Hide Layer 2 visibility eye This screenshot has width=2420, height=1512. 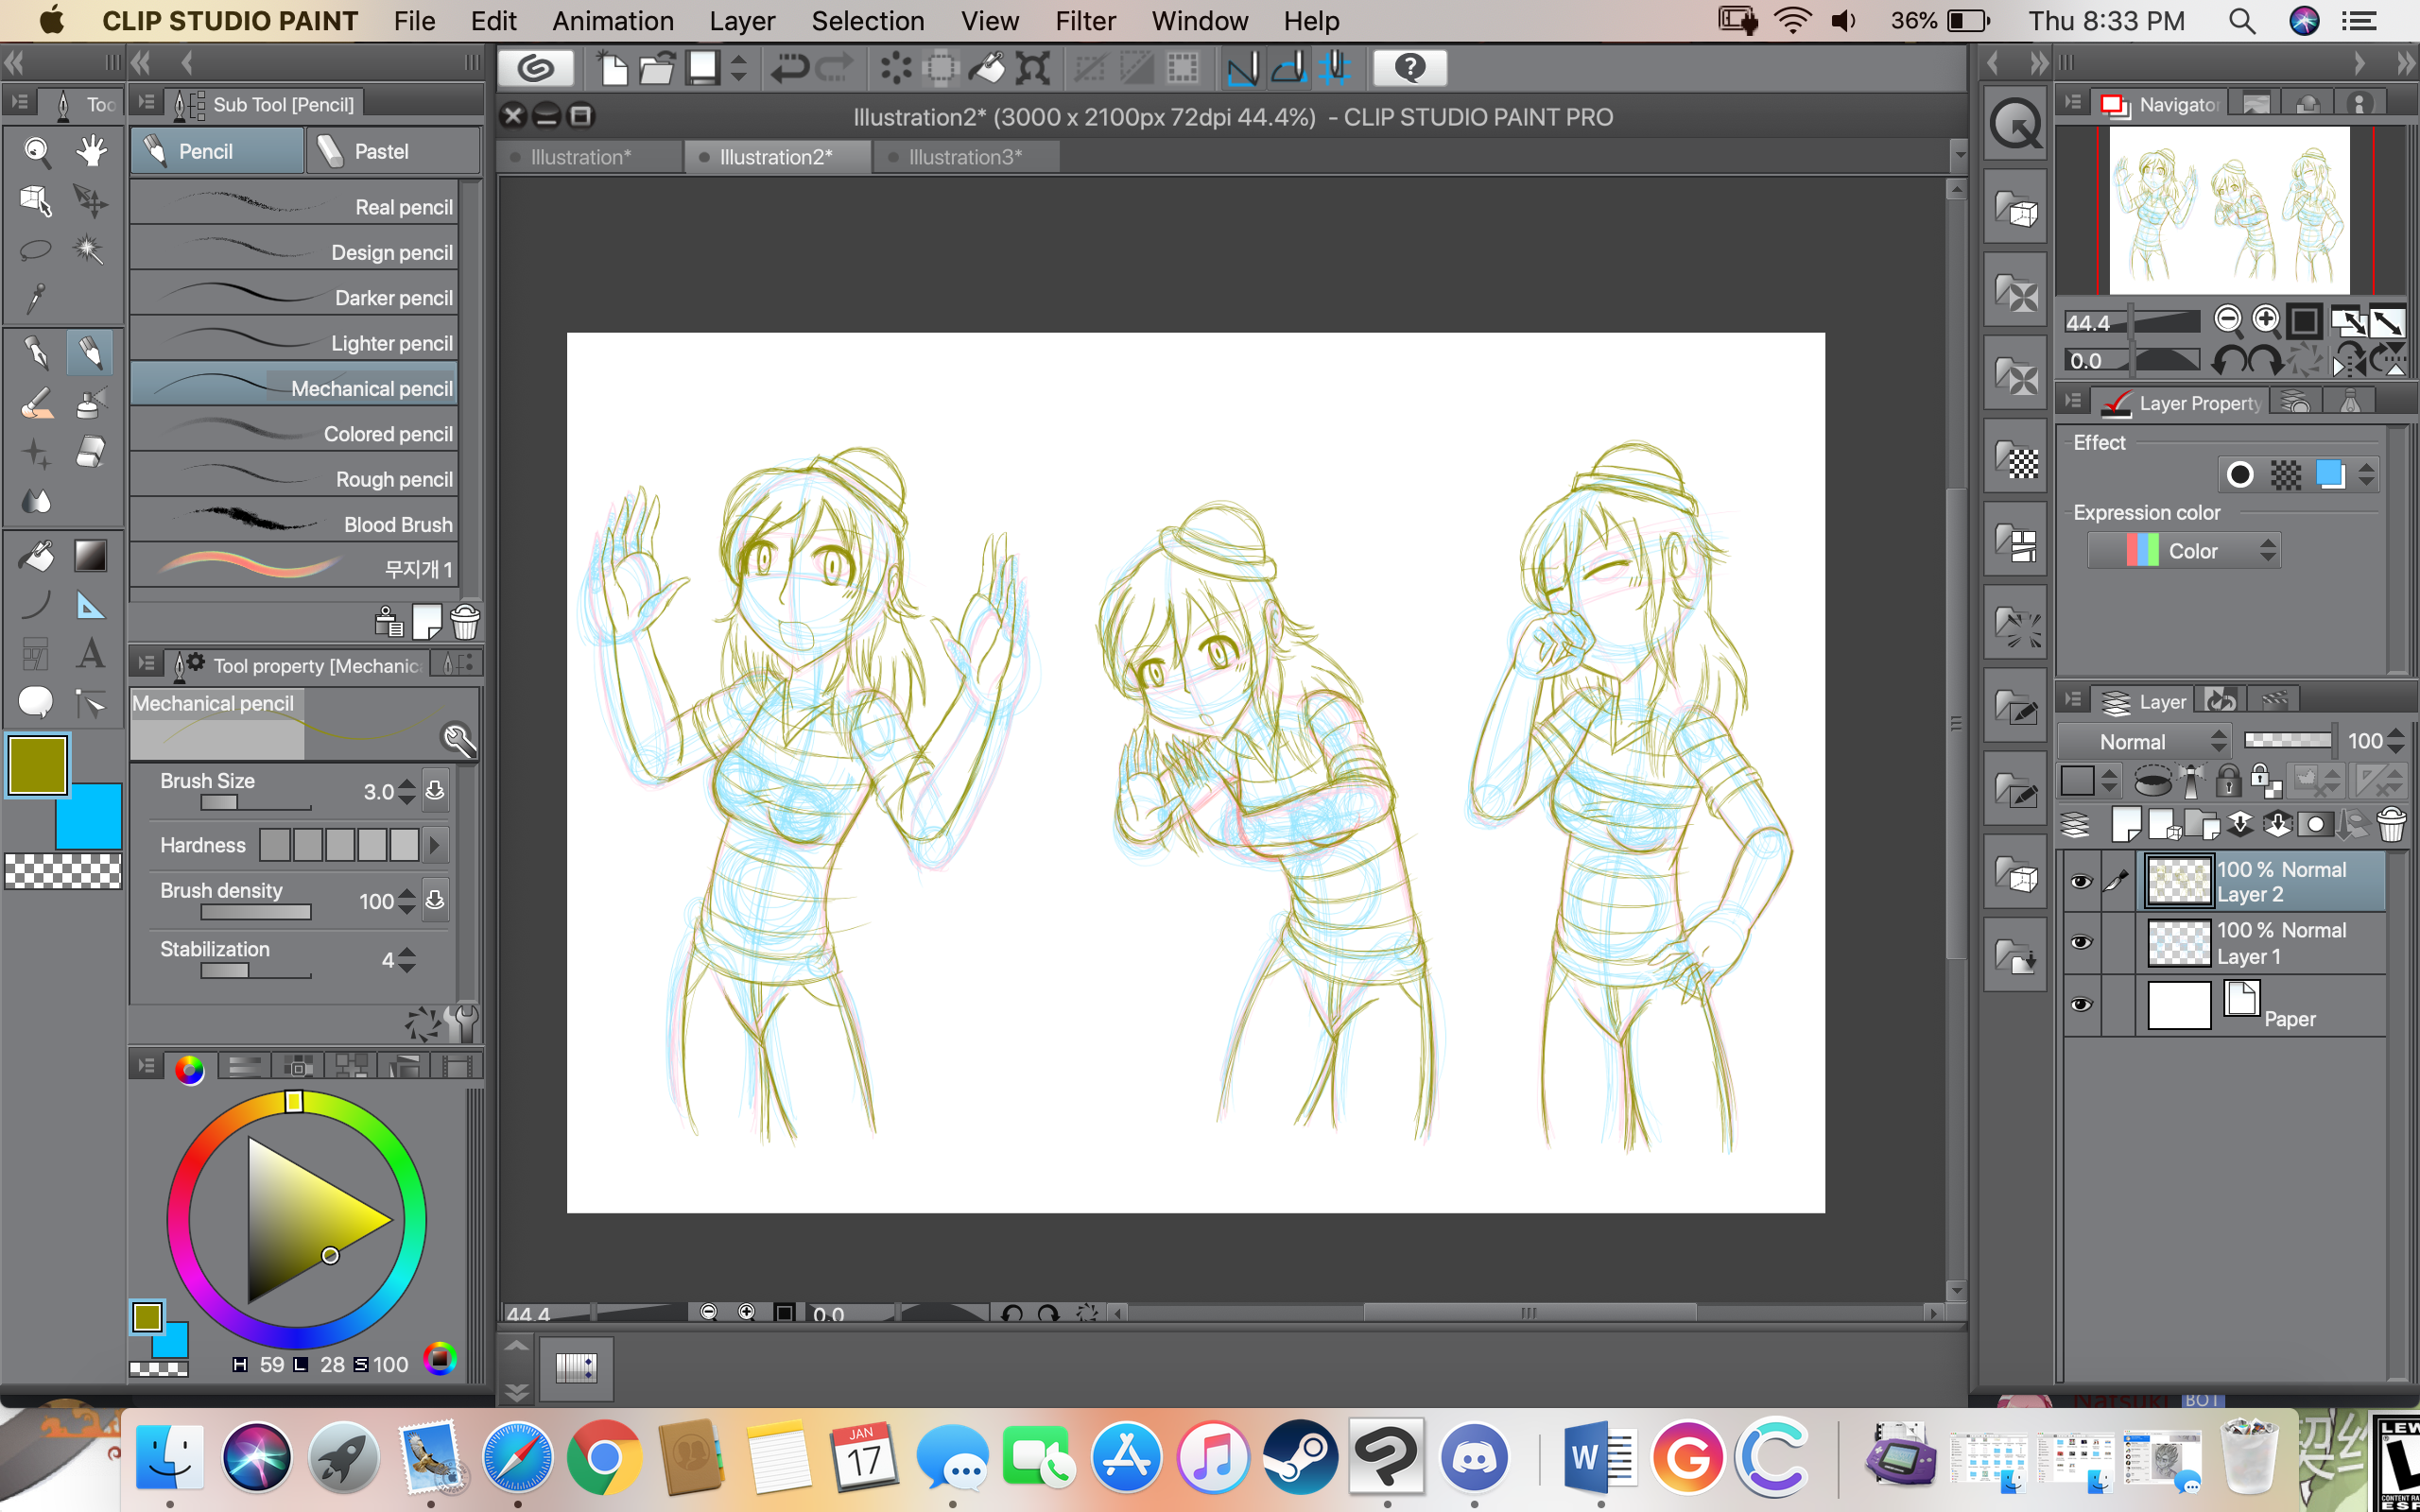pyautogui.click(x=2081, y=882)
